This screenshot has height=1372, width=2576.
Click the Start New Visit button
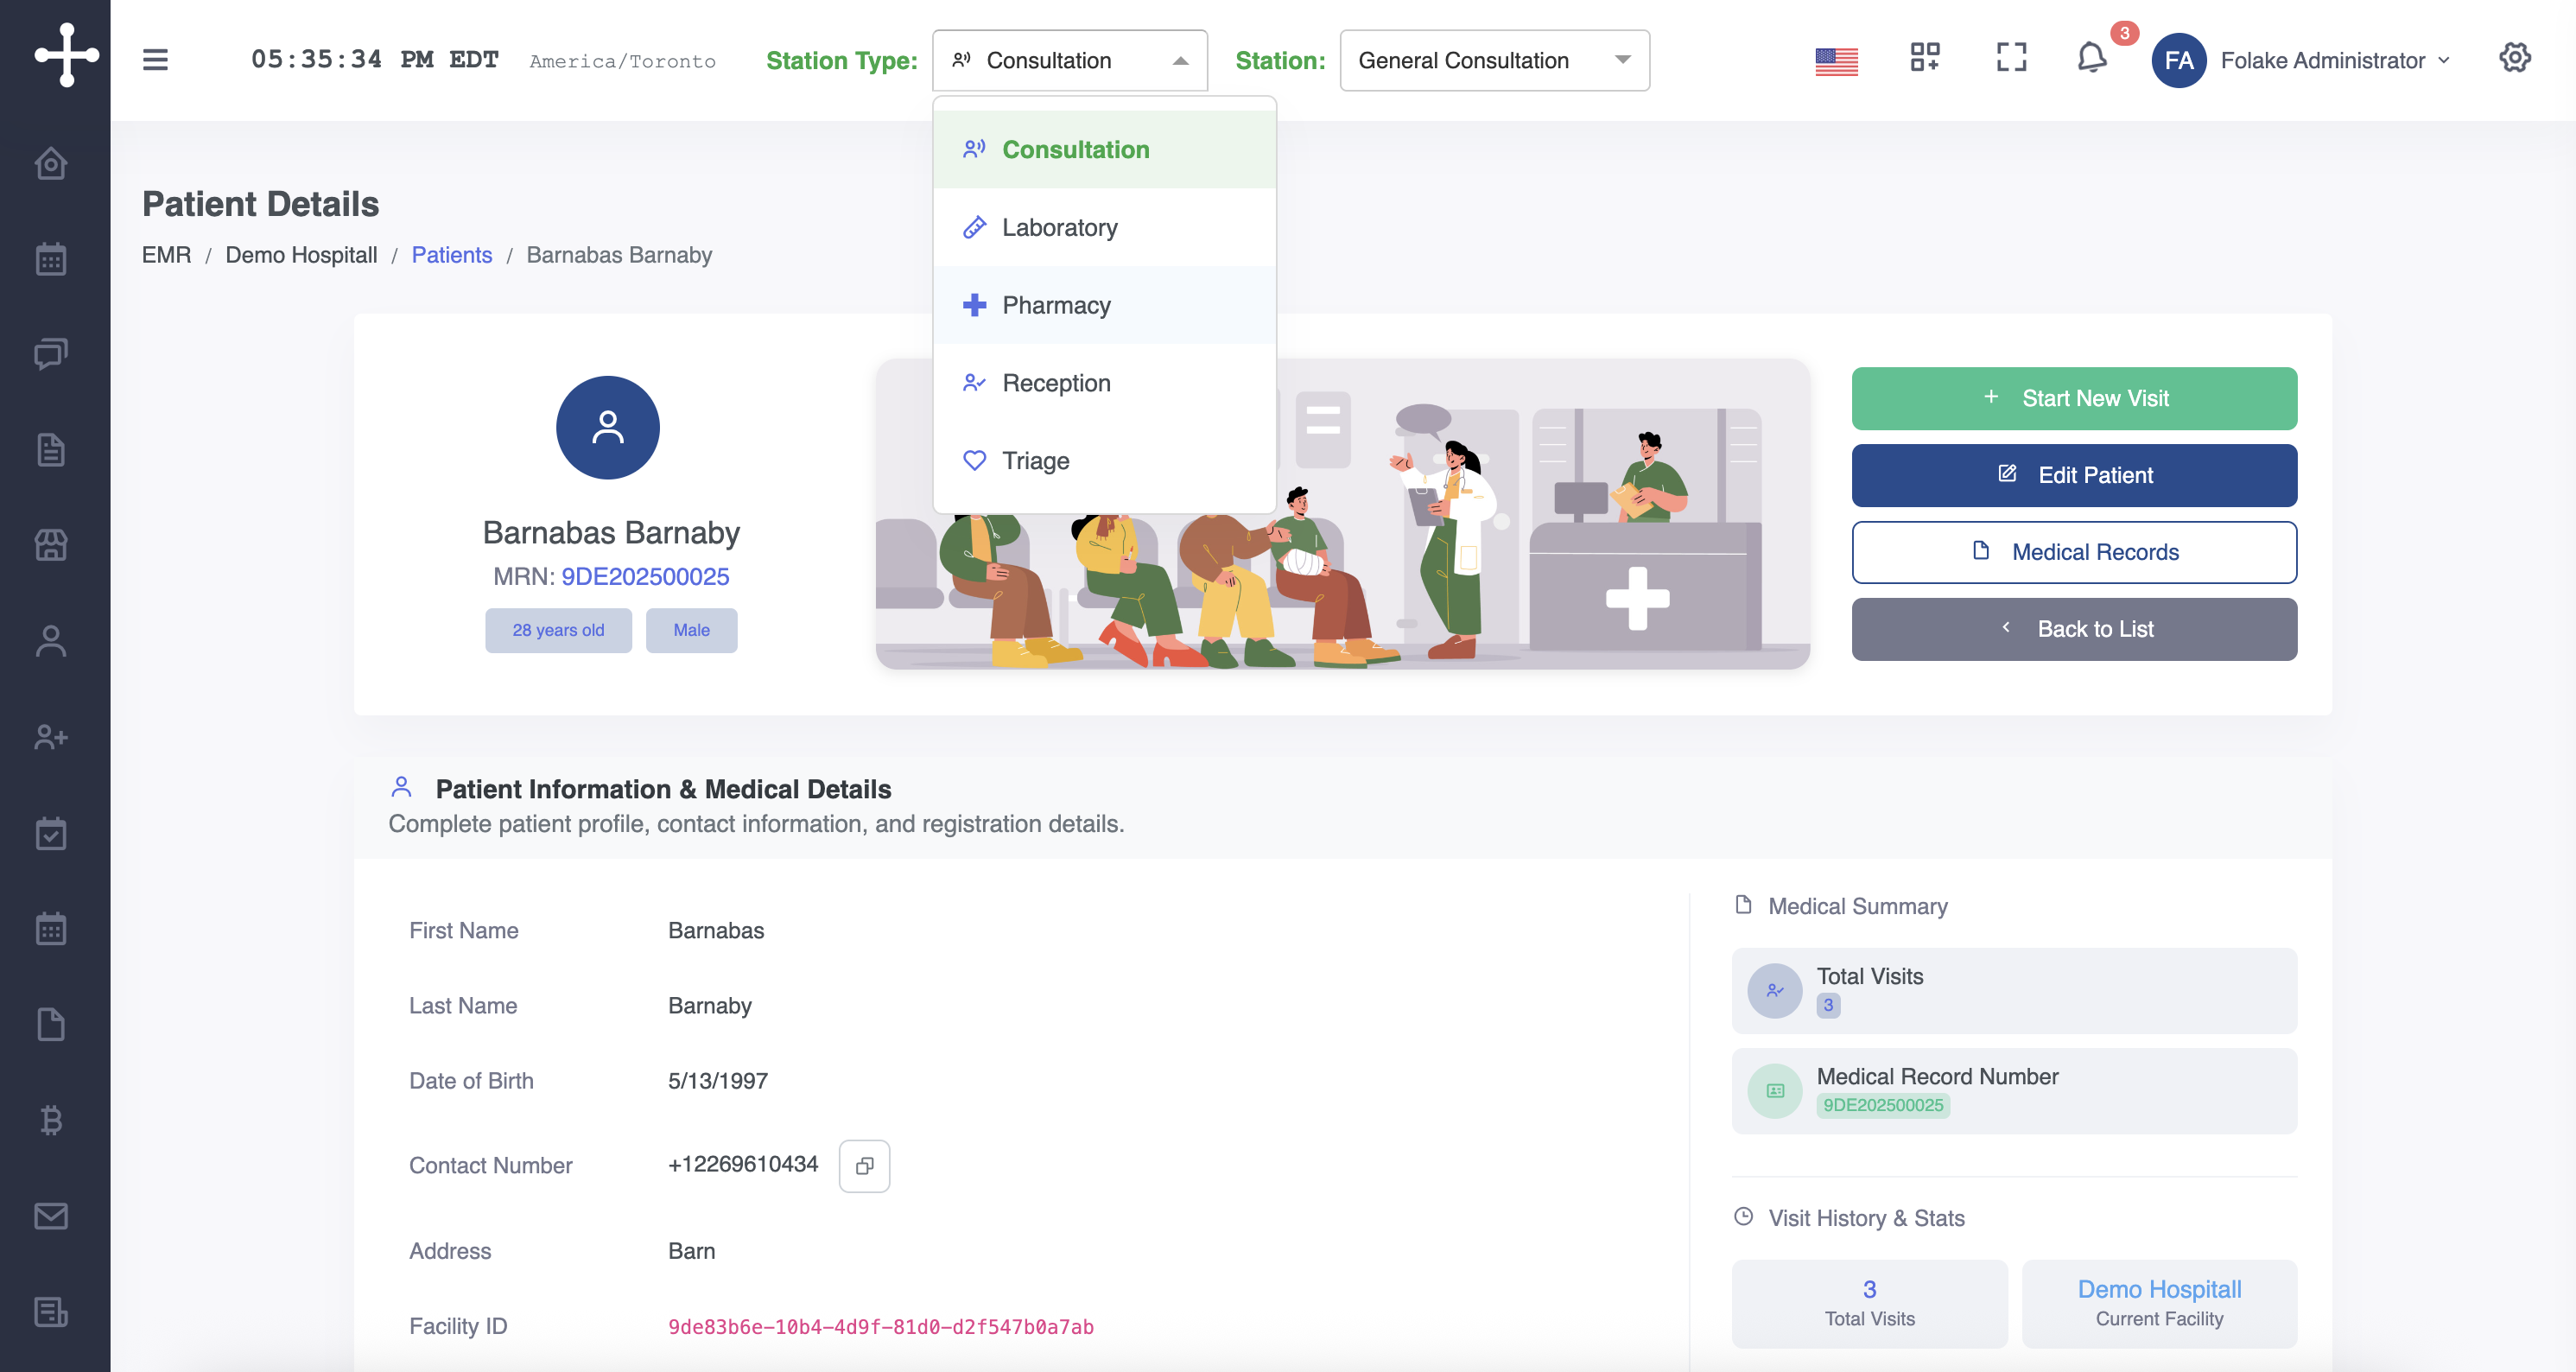[x=2073, y=398]
